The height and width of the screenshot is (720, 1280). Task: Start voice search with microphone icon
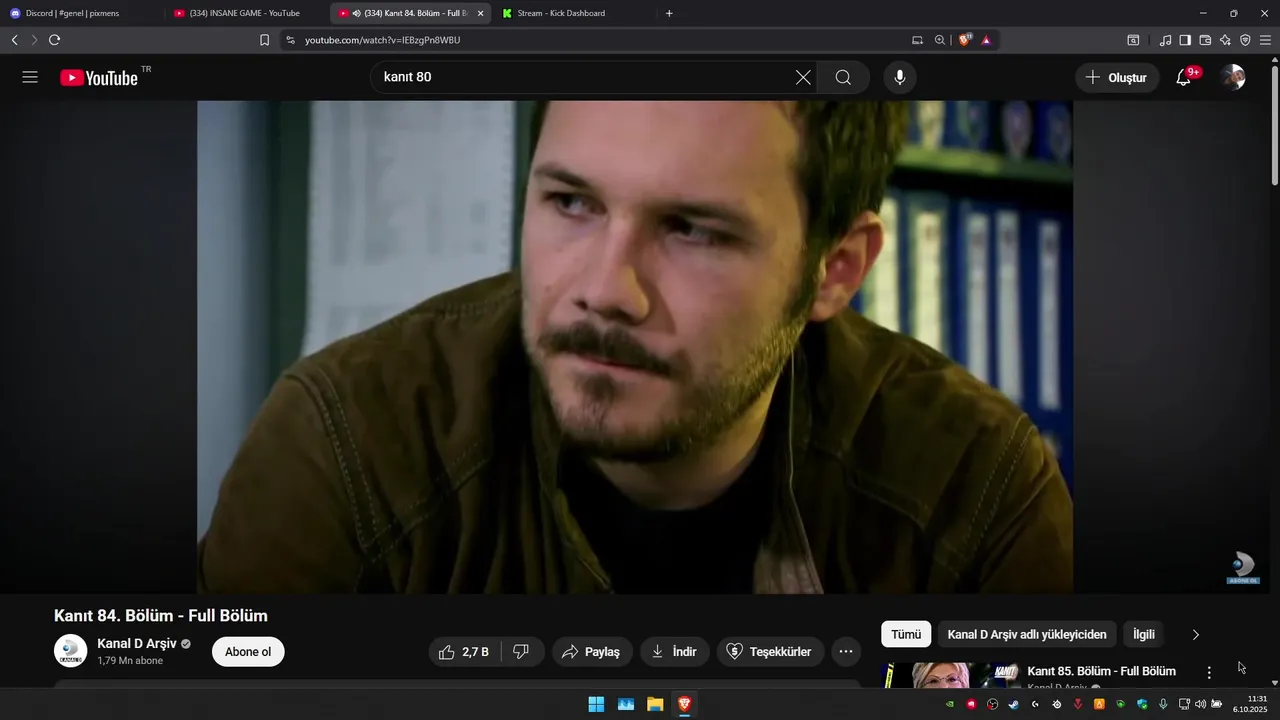[x=900, y=77]
